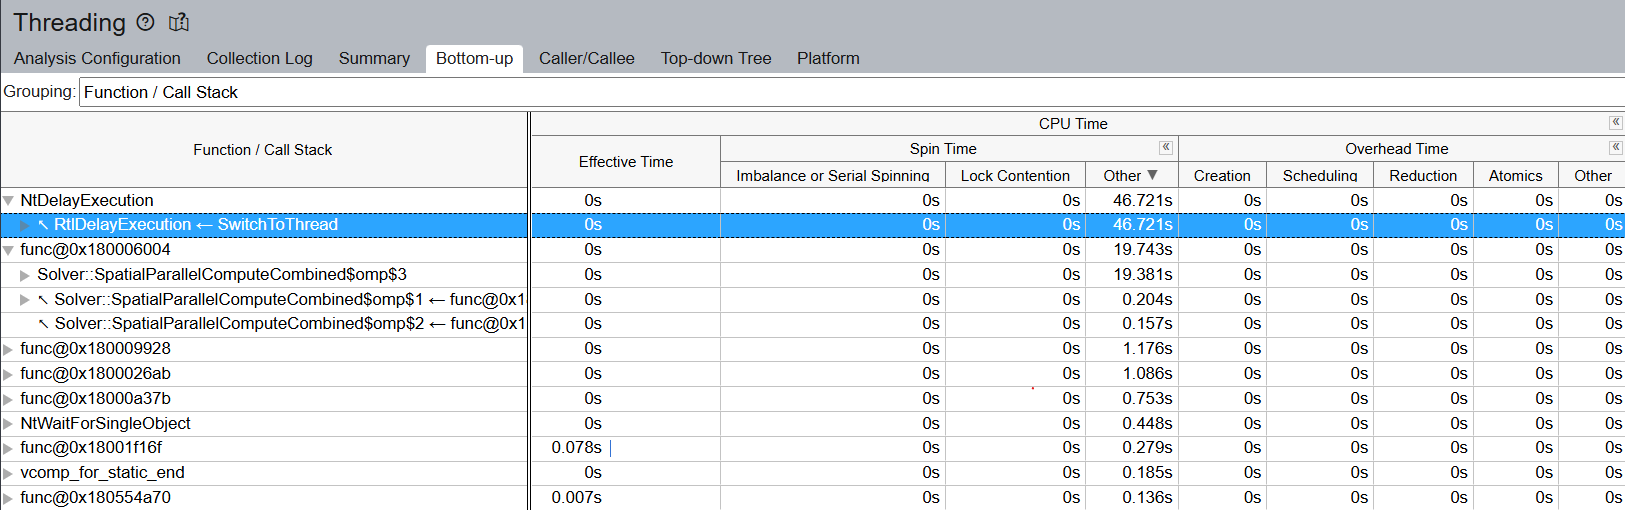Select the 0.185s value for vcomp_for_static_end
The width and height of the screenshot is (1625, 510).
pyautogui.click(x=1147, y=473)
